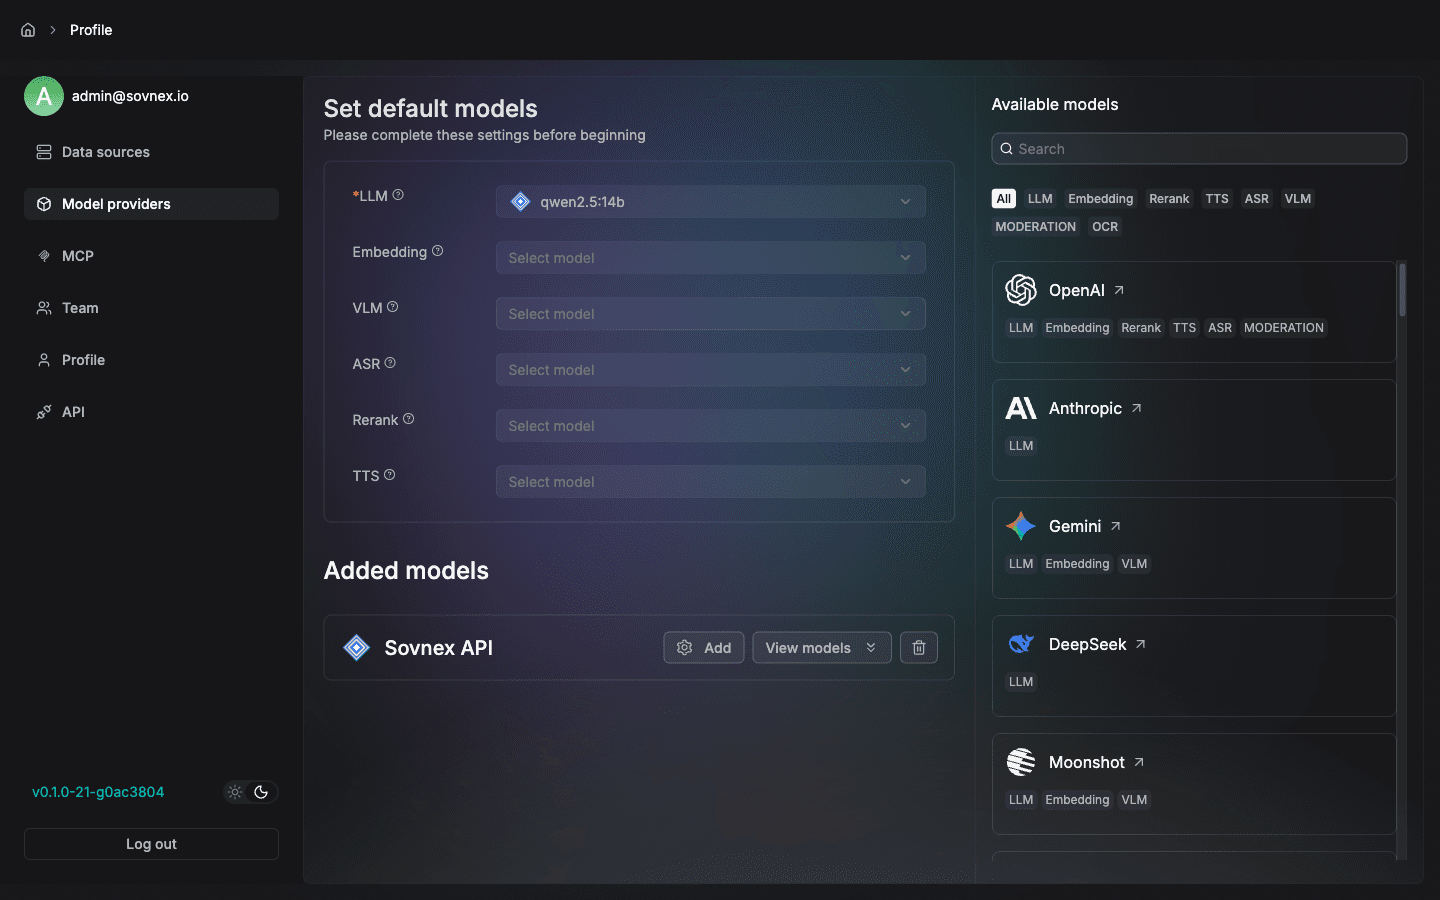Filter available models by ASR
This screenshot has width=1440, height=900.
[x=1257, y=199]
